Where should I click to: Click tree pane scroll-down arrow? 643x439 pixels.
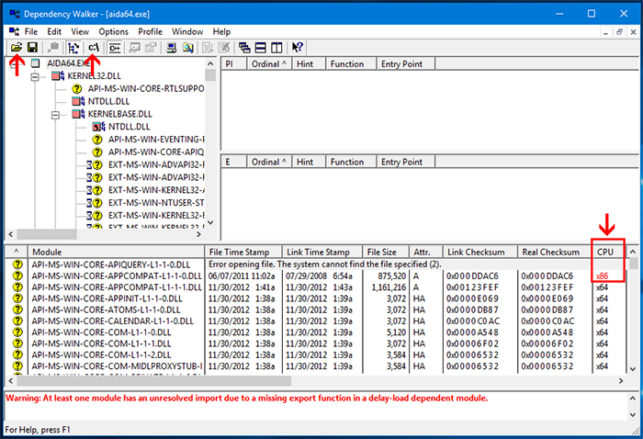210,223
